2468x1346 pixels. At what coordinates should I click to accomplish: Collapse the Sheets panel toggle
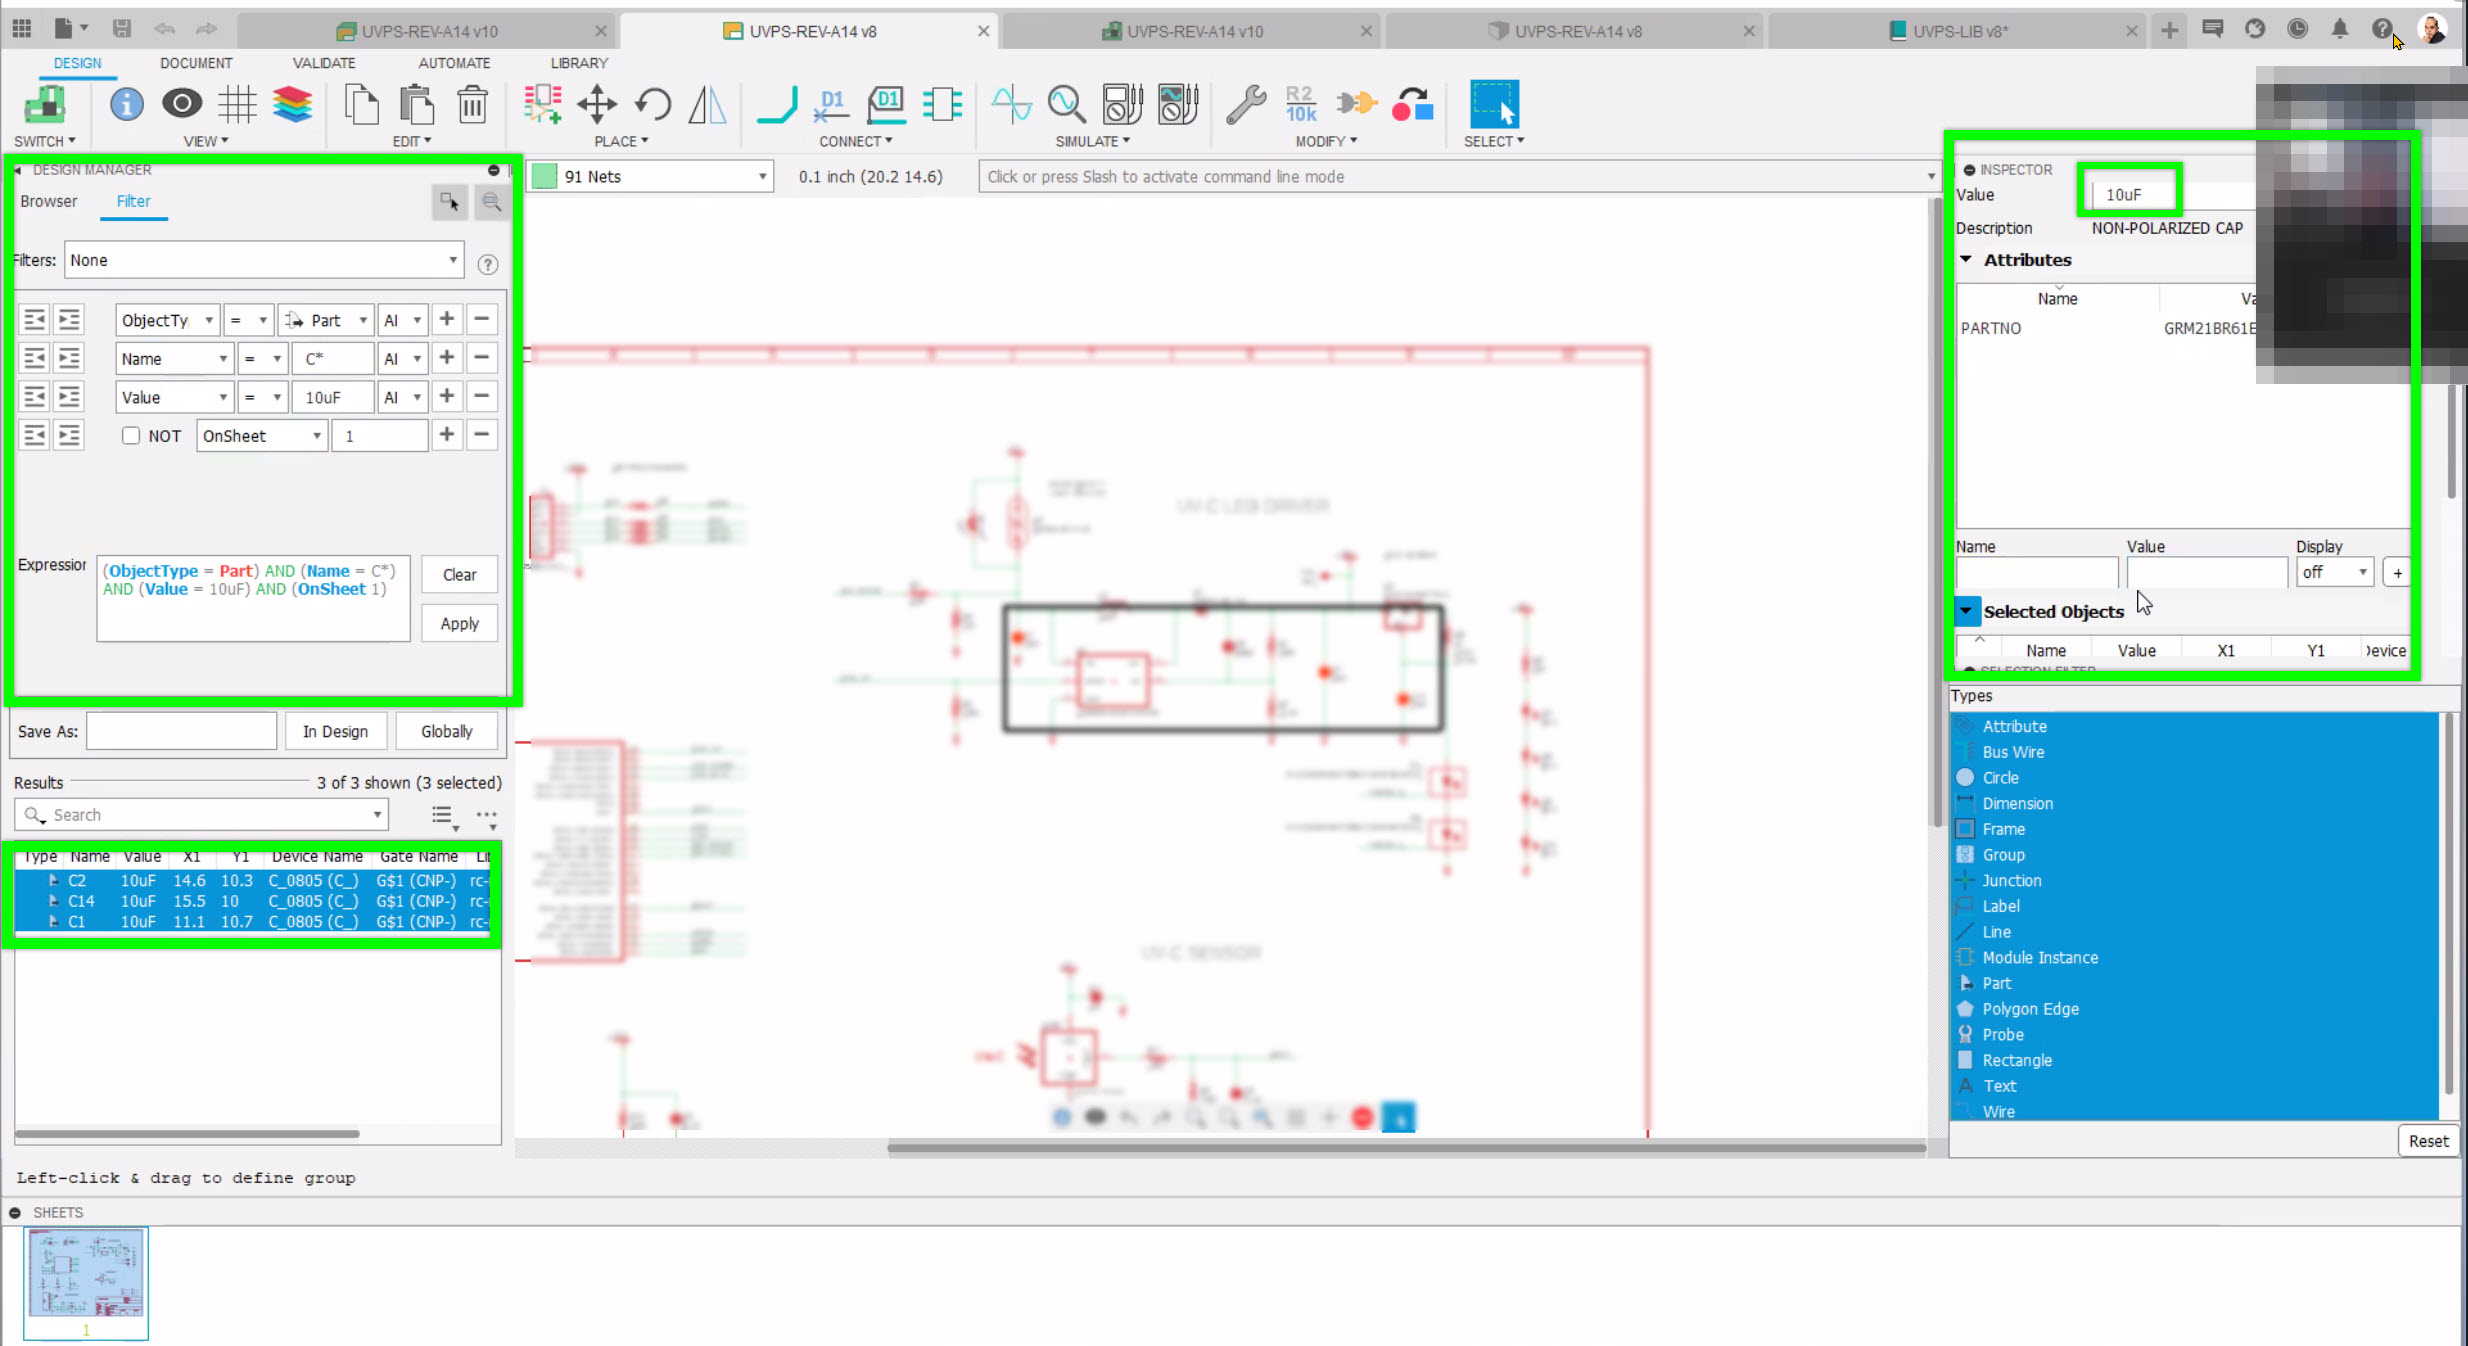[x=15, y=1213]
